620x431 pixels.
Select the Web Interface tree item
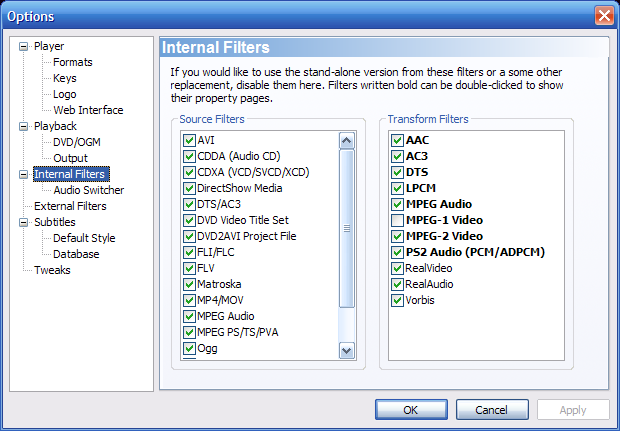click(x=88, y=110)
